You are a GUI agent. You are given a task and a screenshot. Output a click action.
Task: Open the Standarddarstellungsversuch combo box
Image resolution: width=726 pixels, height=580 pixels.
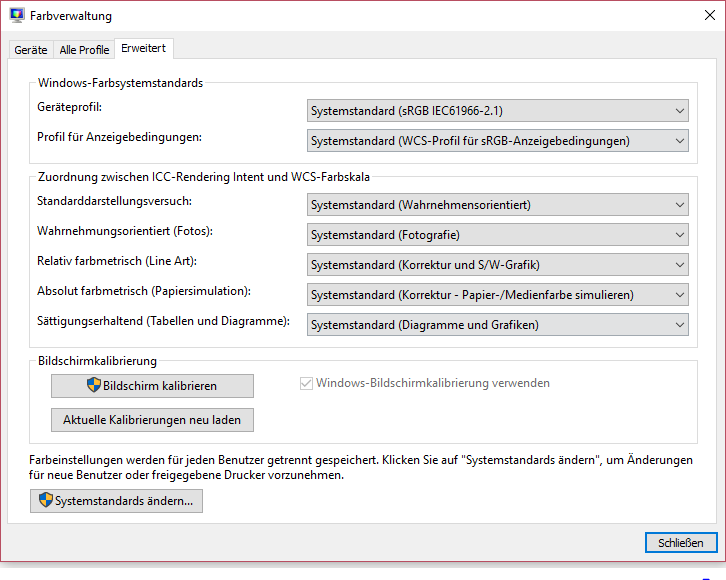(x=498, y=205)
